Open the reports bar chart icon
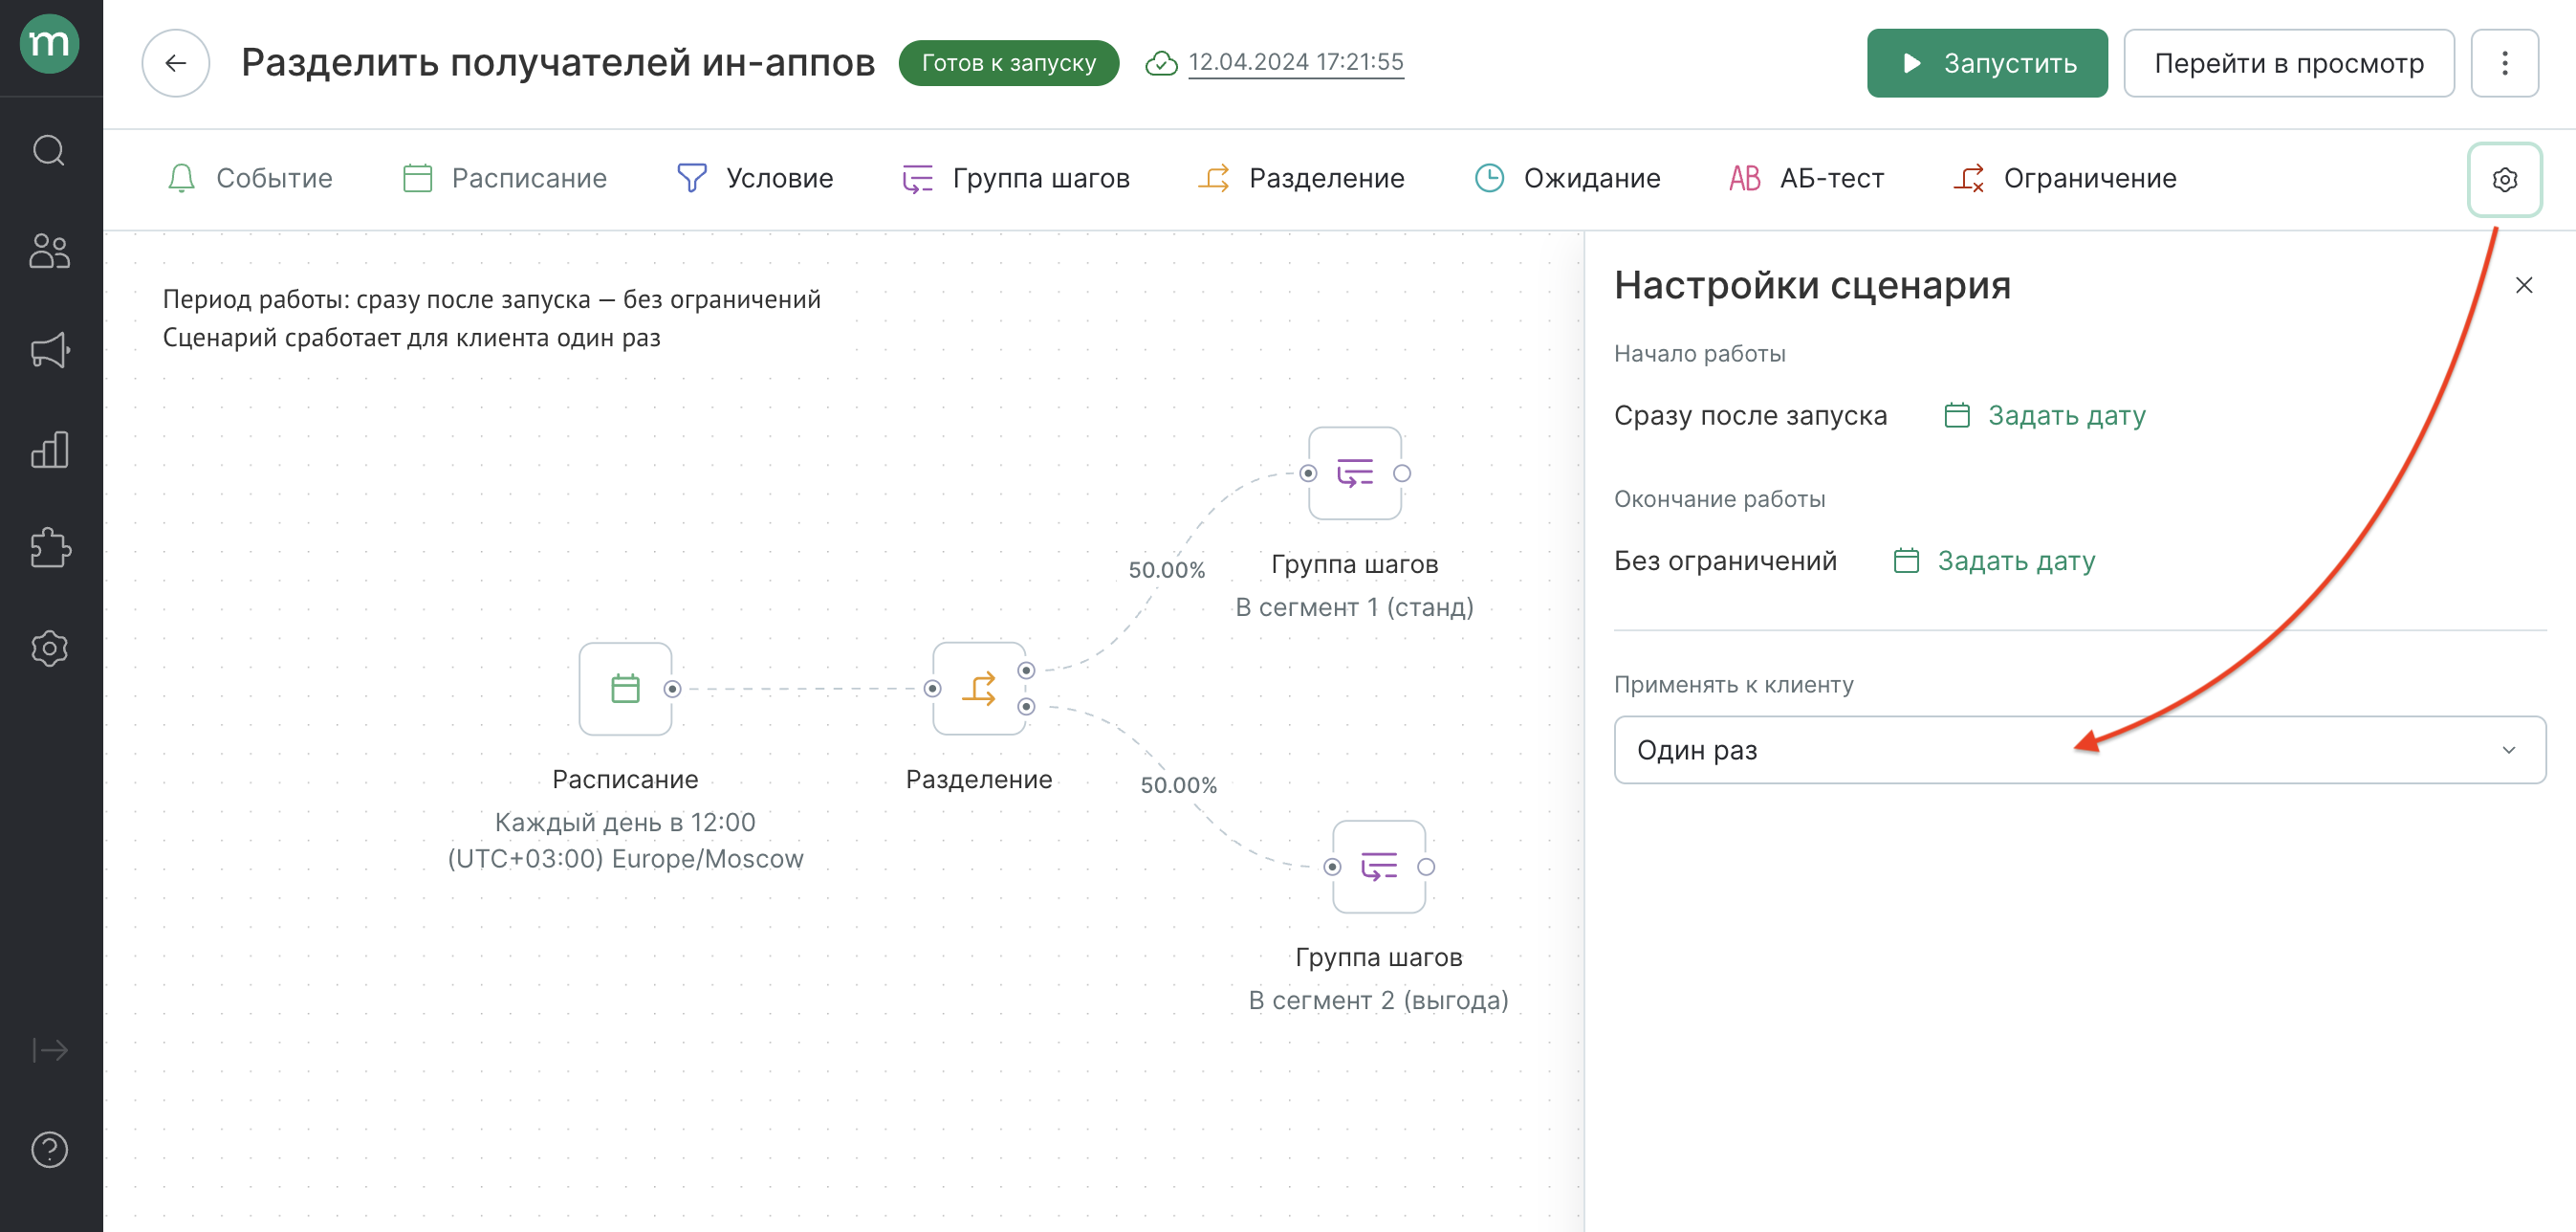Viewport: 2576px width, 1232px height. [x=49, y=449]
